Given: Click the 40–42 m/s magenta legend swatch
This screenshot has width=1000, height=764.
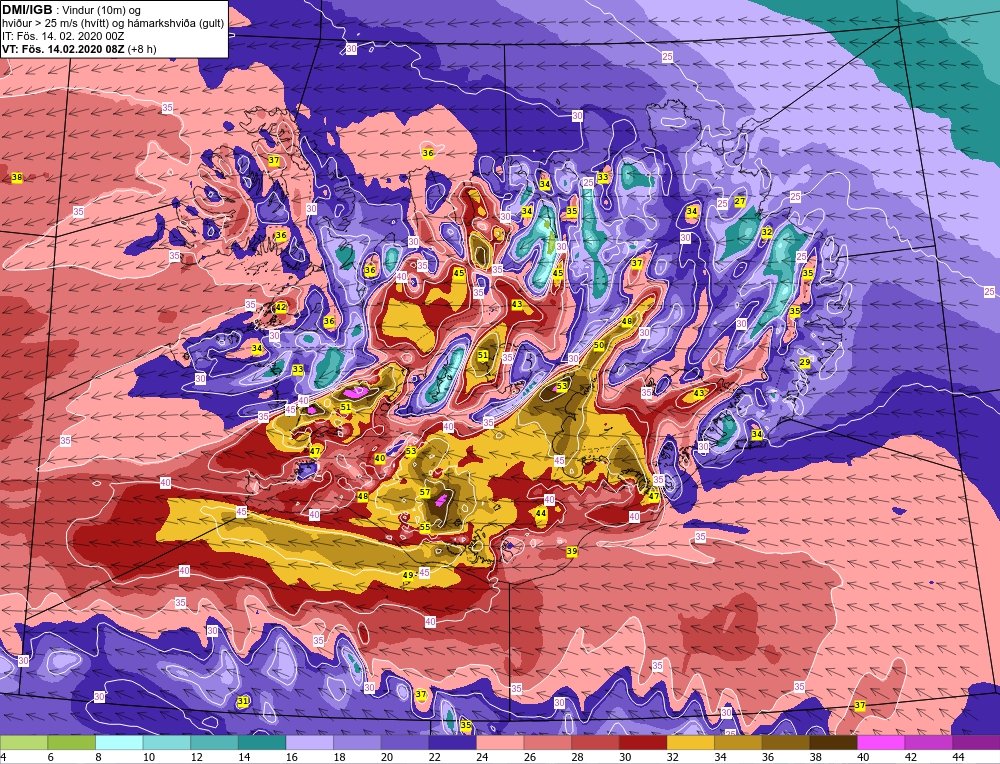Looking at the screenshot, I should [881, 742].
